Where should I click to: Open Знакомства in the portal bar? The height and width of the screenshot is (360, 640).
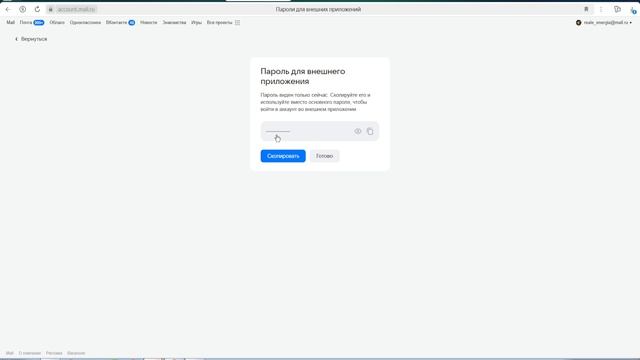point(174,22)
